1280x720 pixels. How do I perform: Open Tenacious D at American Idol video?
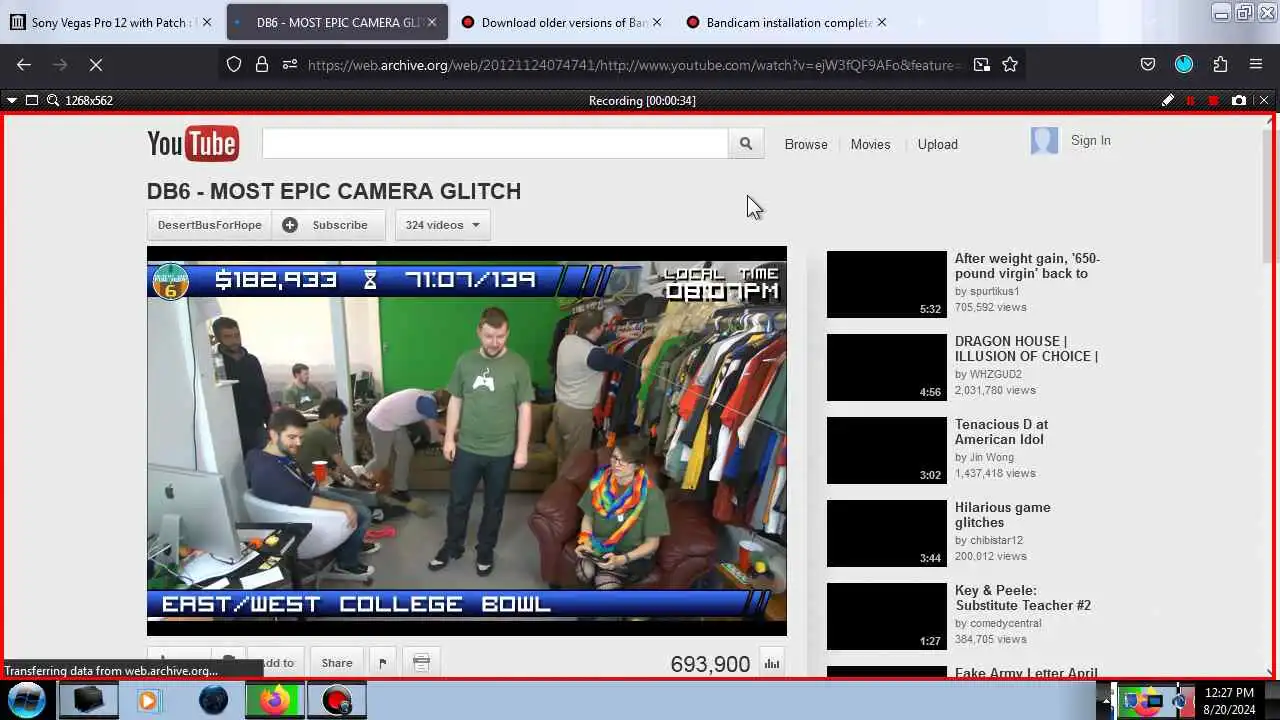(x=1001, y=432)
